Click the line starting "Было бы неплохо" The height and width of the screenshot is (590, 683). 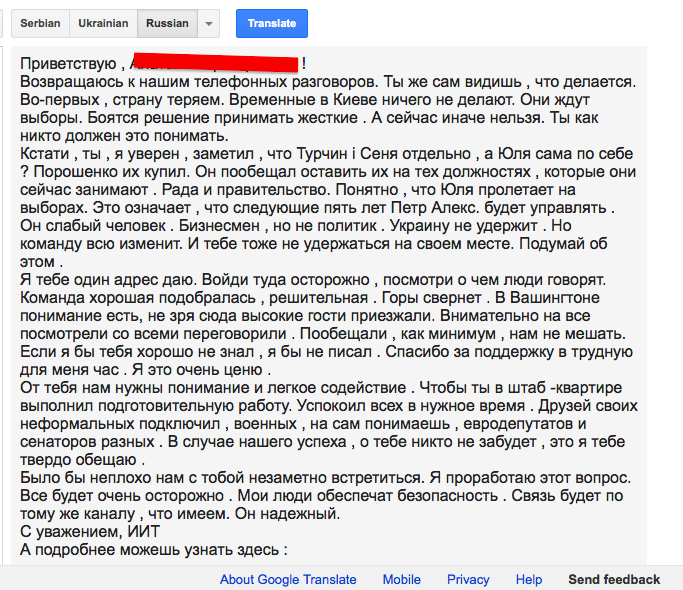pos(326,477)
